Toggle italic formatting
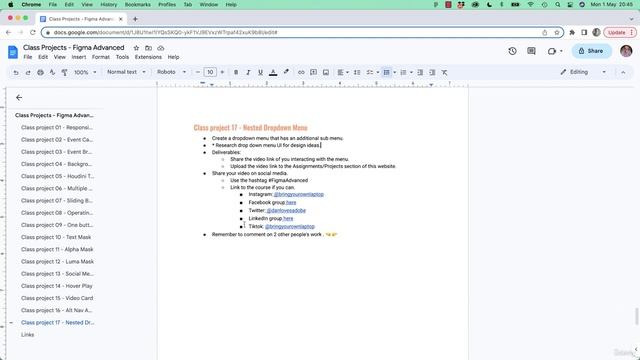The width and height of the screenshot is (640, 360). tap(248, 72)
